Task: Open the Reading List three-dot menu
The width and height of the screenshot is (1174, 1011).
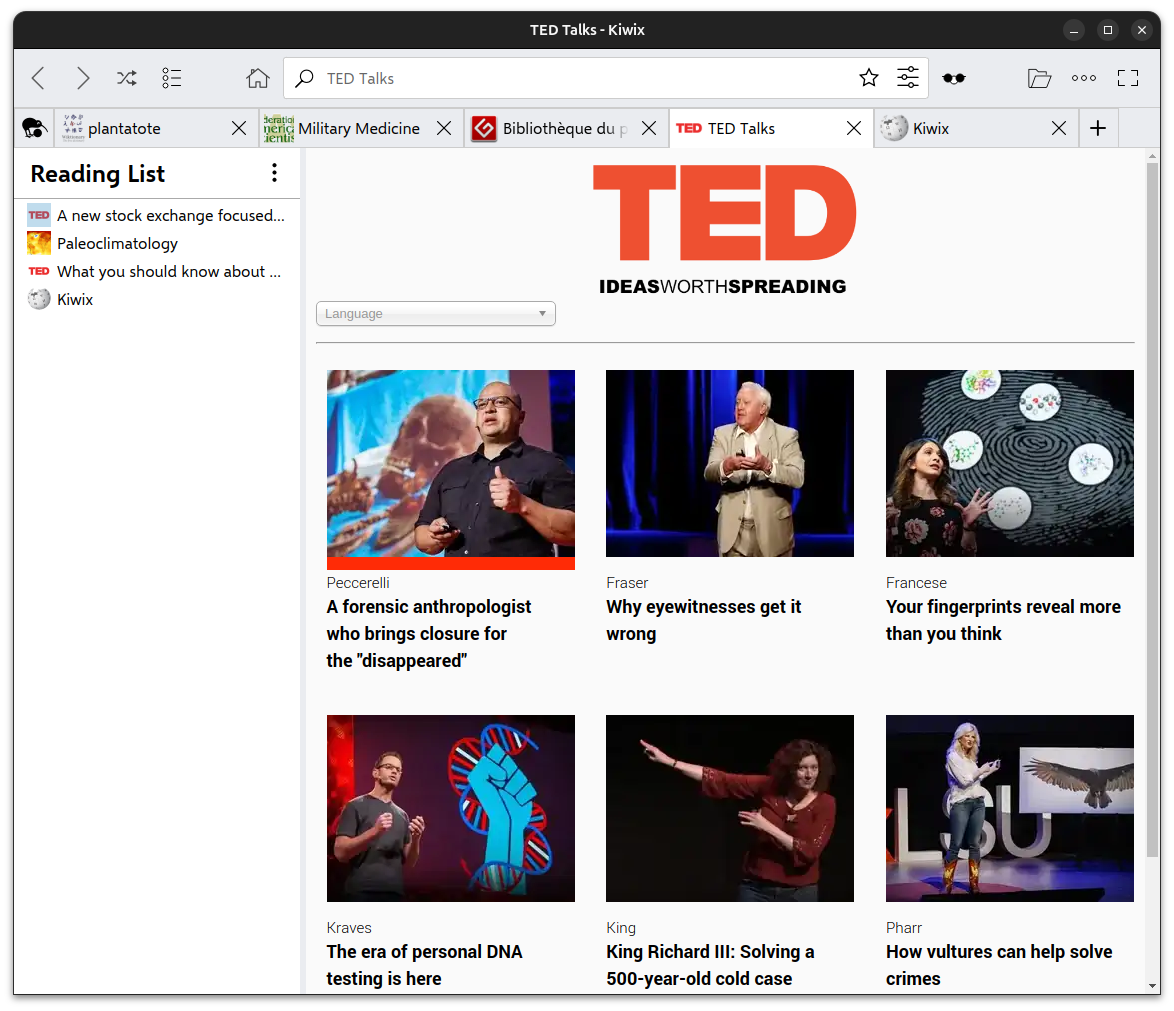Action: tap(274, 173)
